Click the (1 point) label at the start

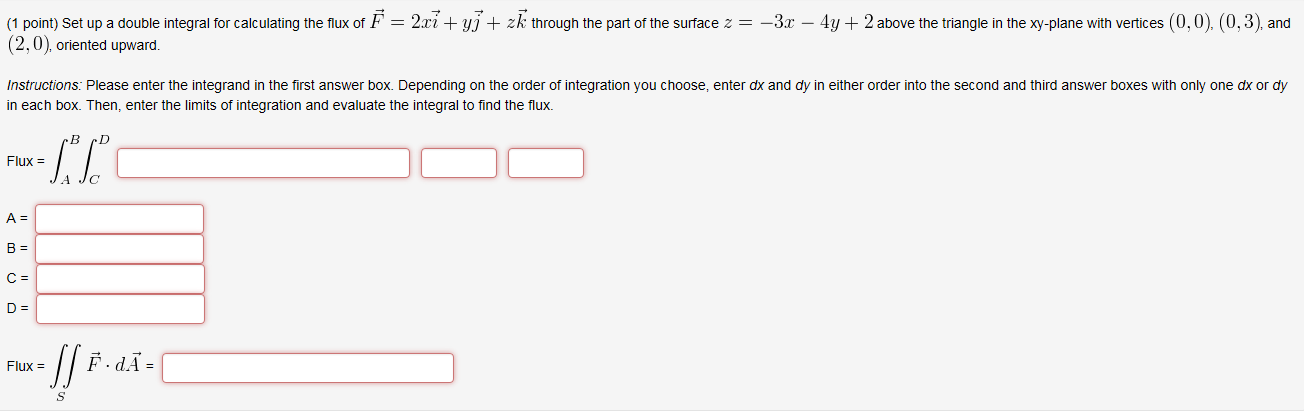point(32,22)
